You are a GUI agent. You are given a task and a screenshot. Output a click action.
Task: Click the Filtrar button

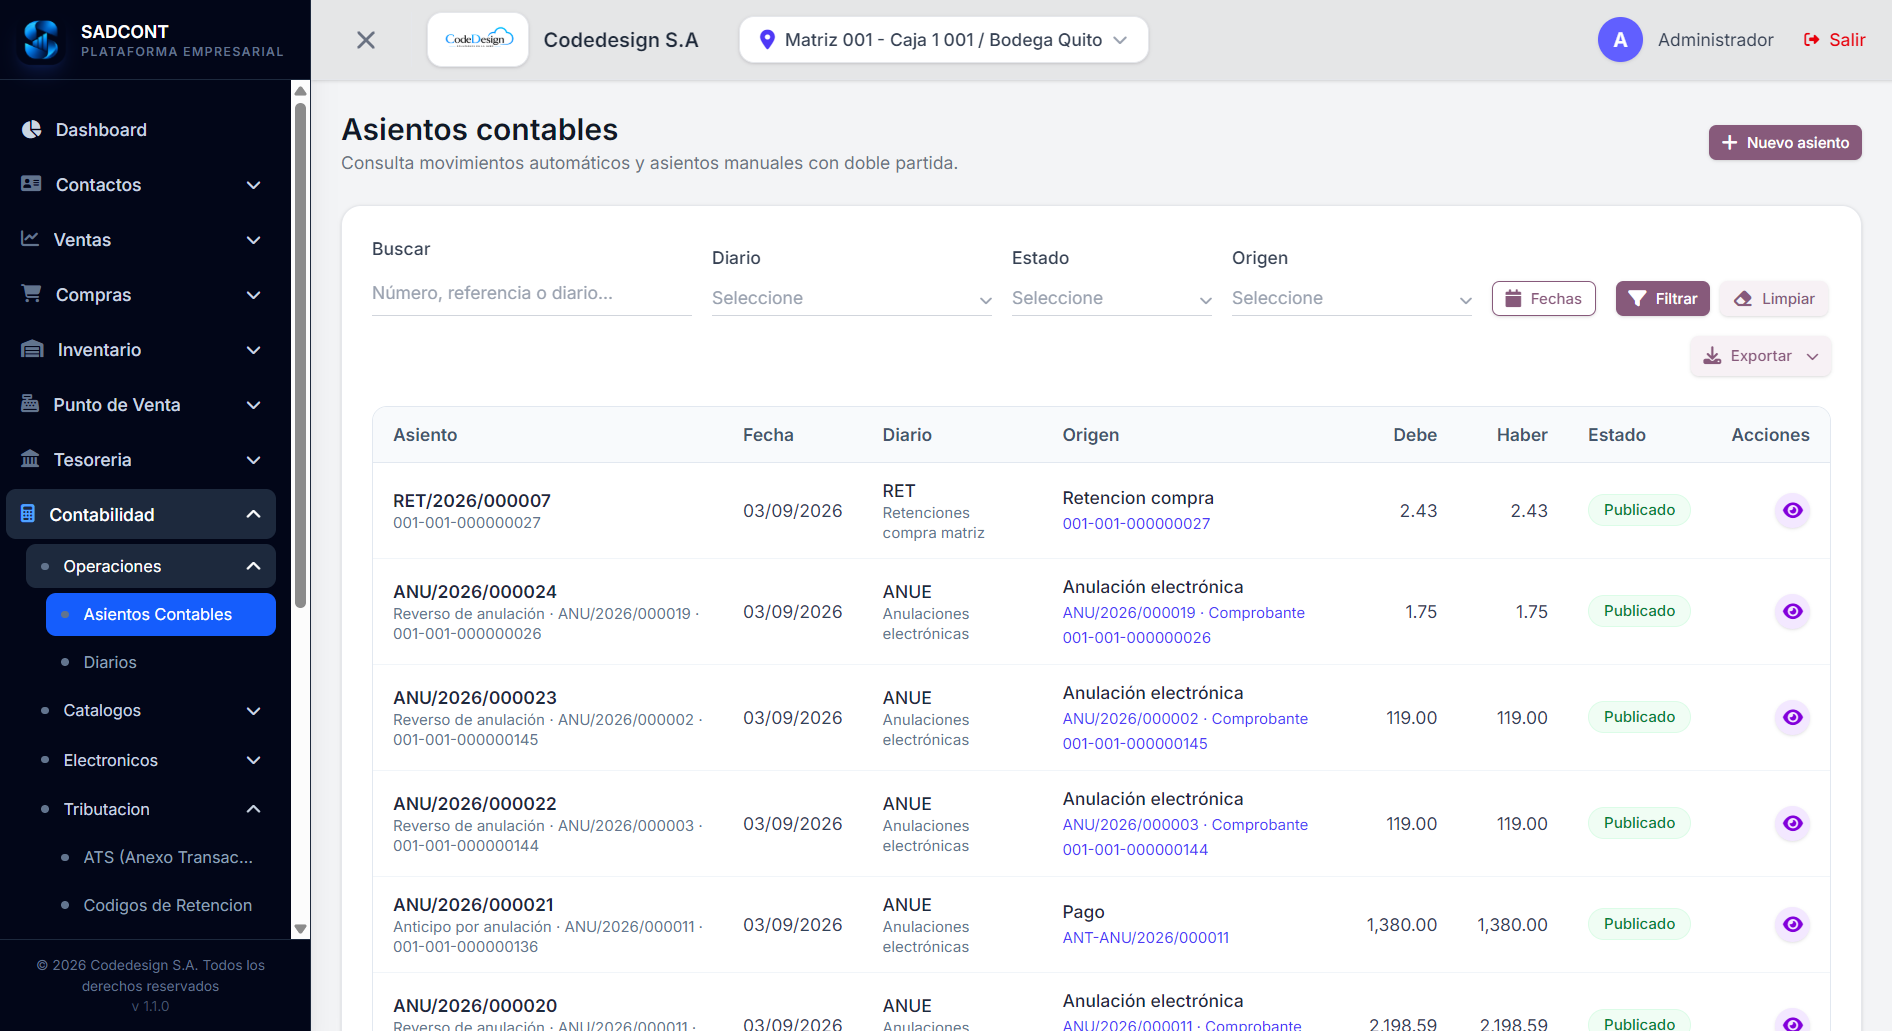tap(1662, 299)
